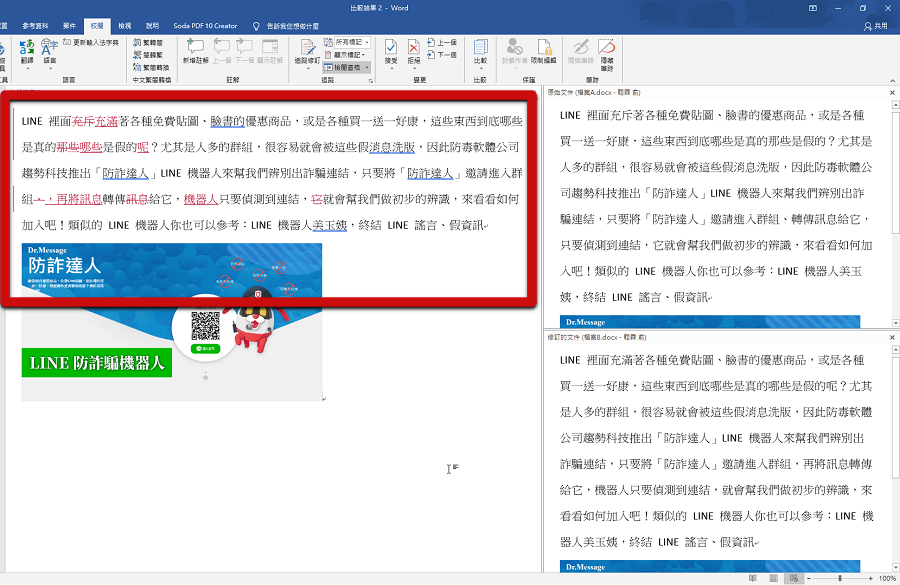The height and width of the screenshot is (585, 900).
Task: Open the Language (語言) tool
Action: (x=50, y=48)
